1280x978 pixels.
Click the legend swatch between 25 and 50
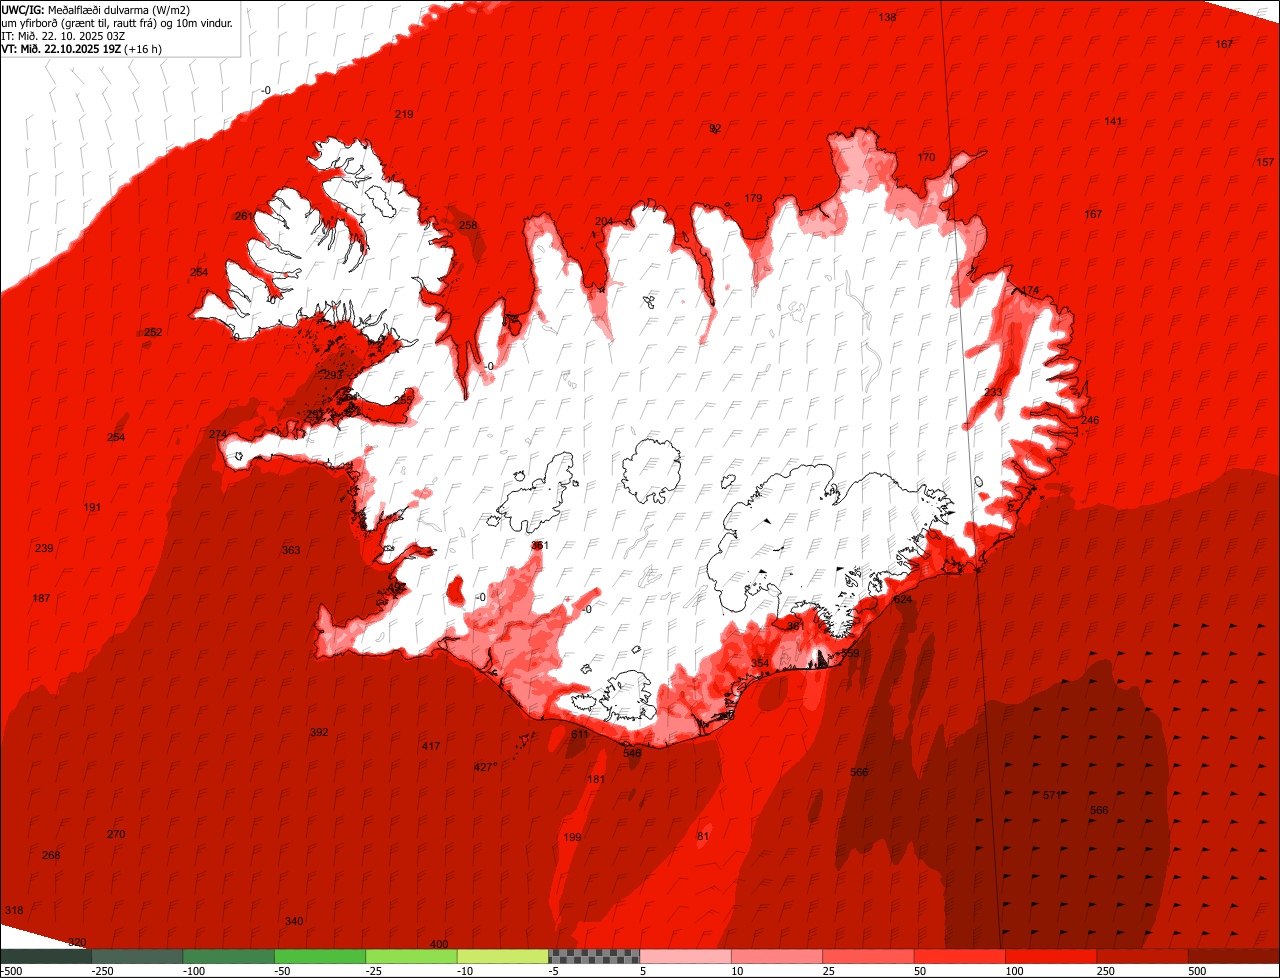coord(869,956)
